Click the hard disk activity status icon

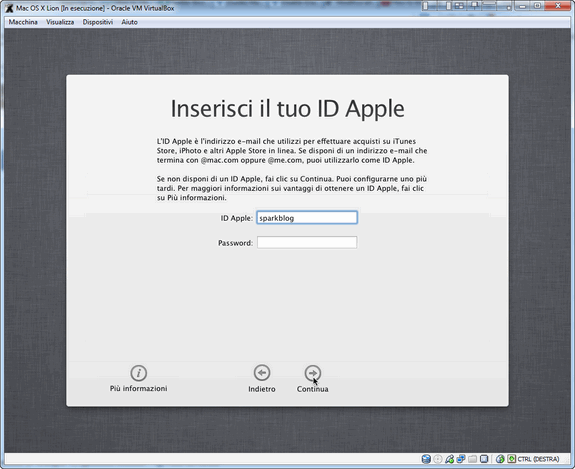(x=426, y=459)
